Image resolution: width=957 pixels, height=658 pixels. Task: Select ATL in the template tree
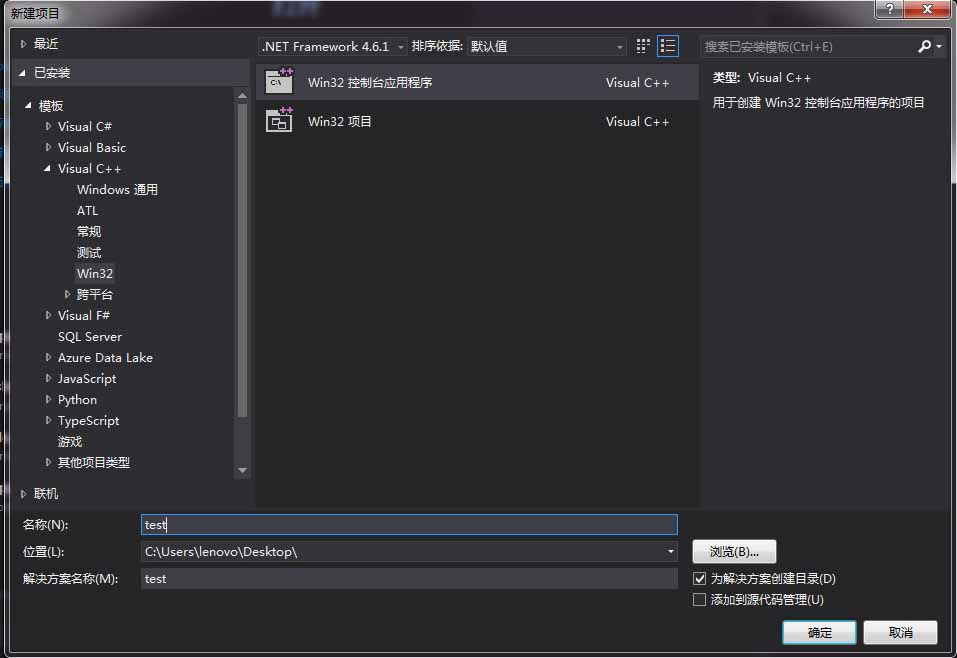click(x=87, y=211)
